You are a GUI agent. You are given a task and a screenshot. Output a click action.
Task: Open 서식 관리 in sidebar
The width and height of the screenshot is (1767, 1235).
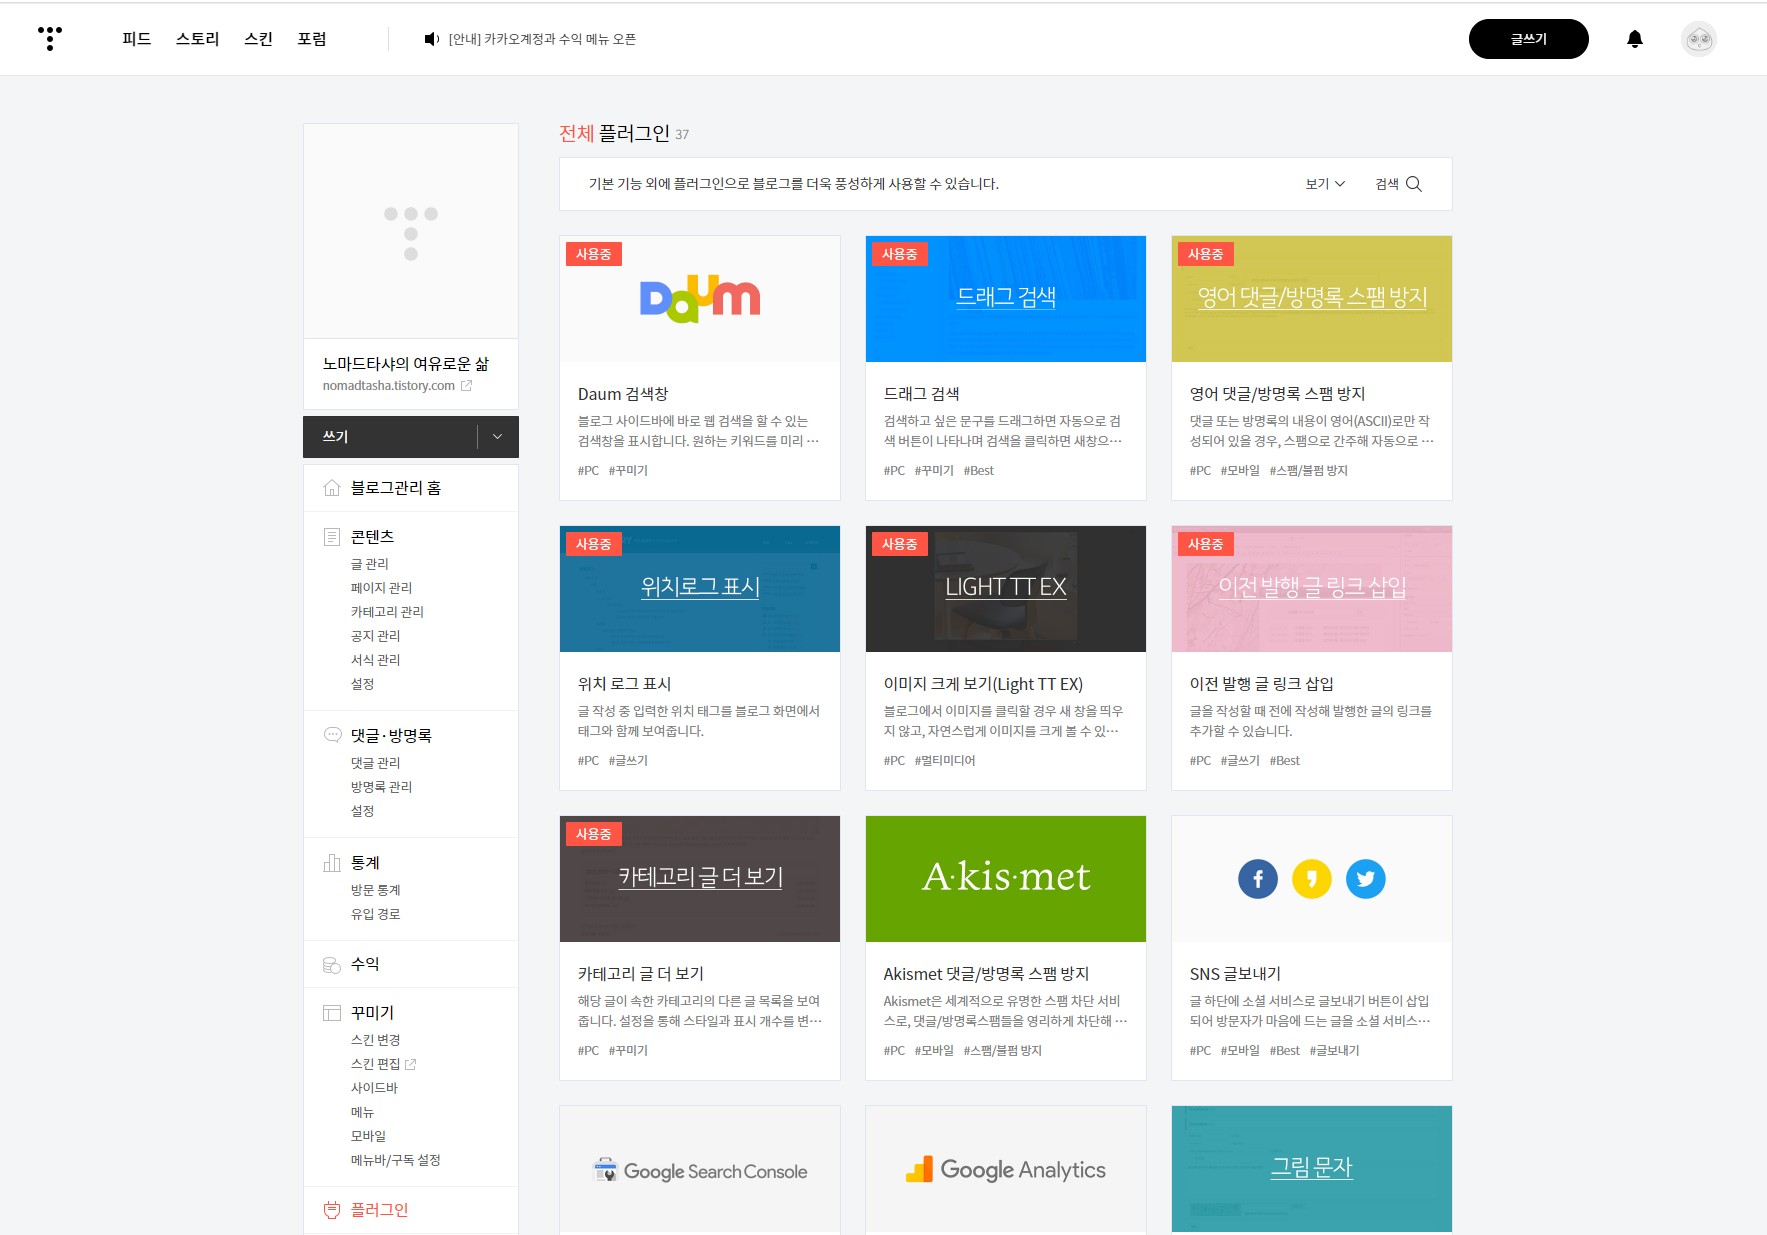[x=375, y=660]
